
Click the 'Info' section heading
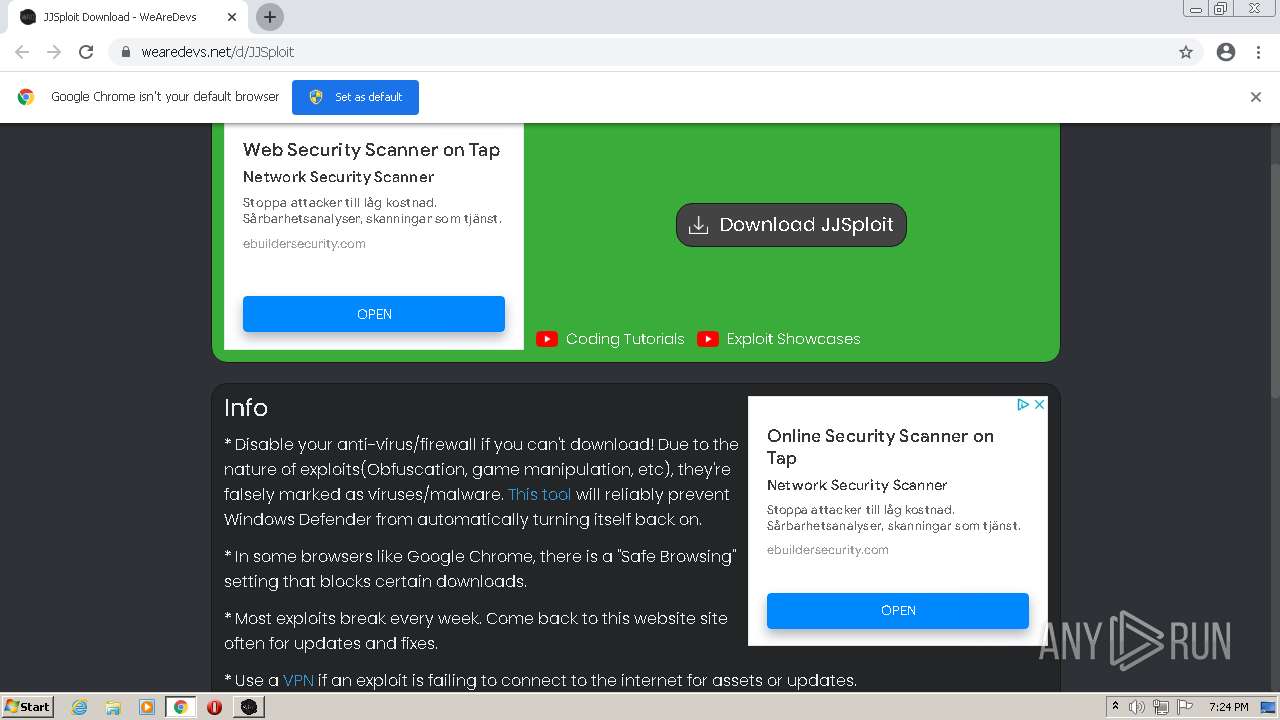pos(246,408)
